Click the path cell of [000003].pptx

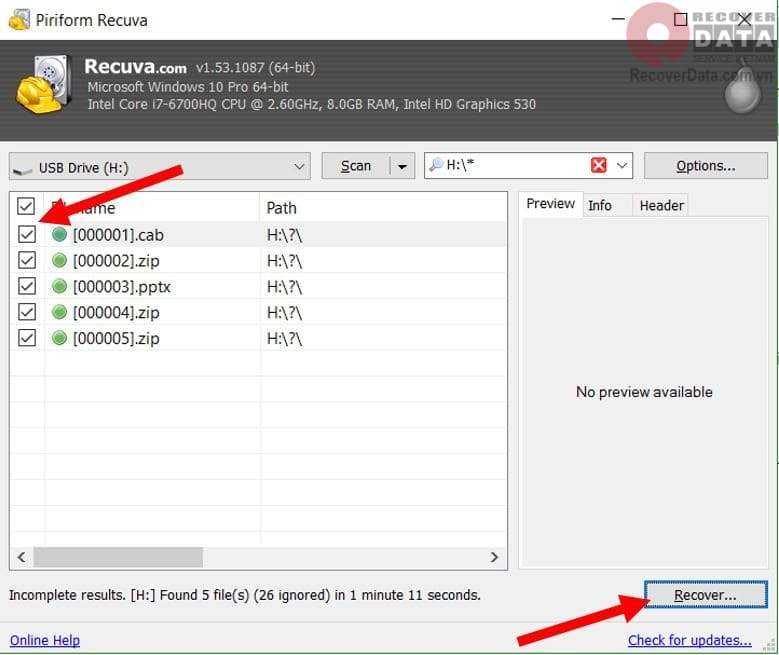coord(284,287)
